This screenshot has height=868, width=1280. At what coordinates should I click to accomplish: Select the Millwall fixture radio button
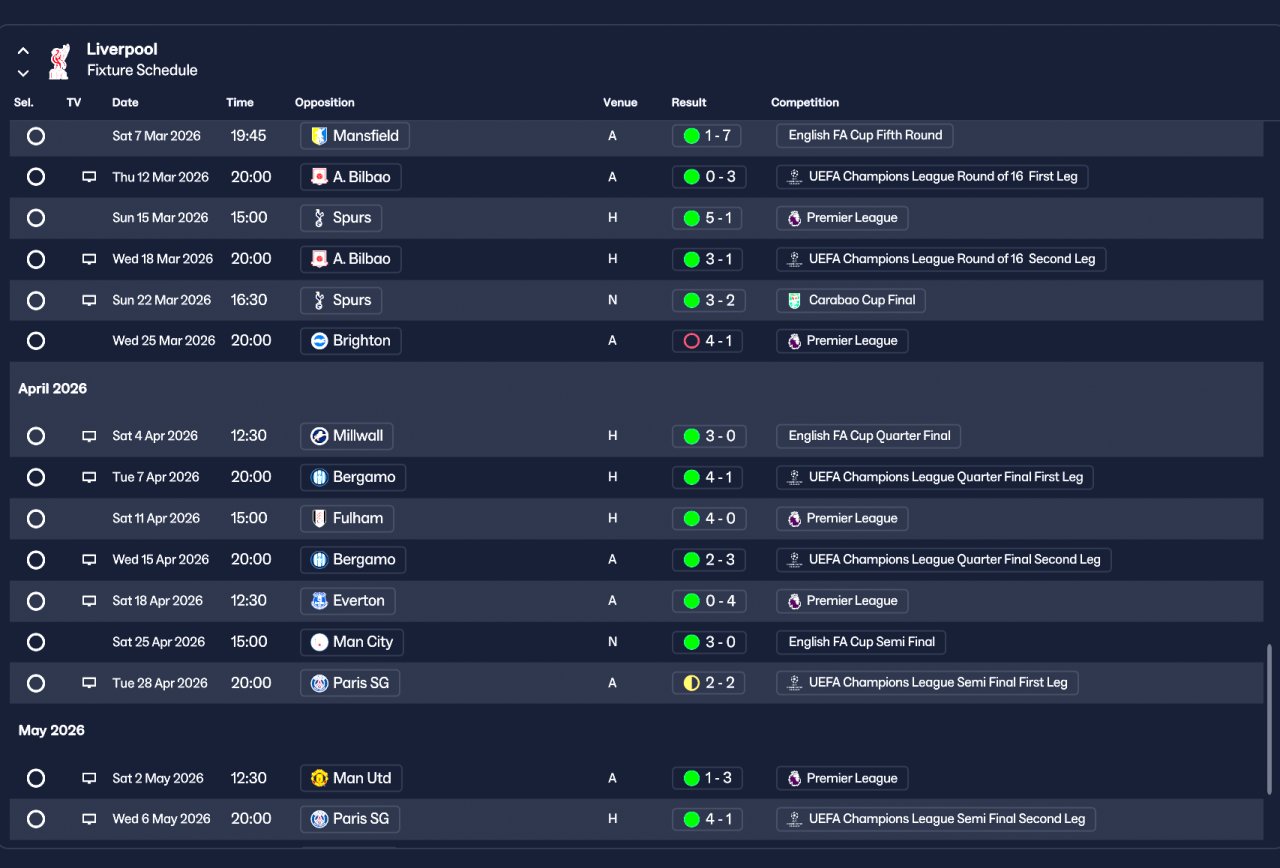pyautogui.click(x=36, y=436)
